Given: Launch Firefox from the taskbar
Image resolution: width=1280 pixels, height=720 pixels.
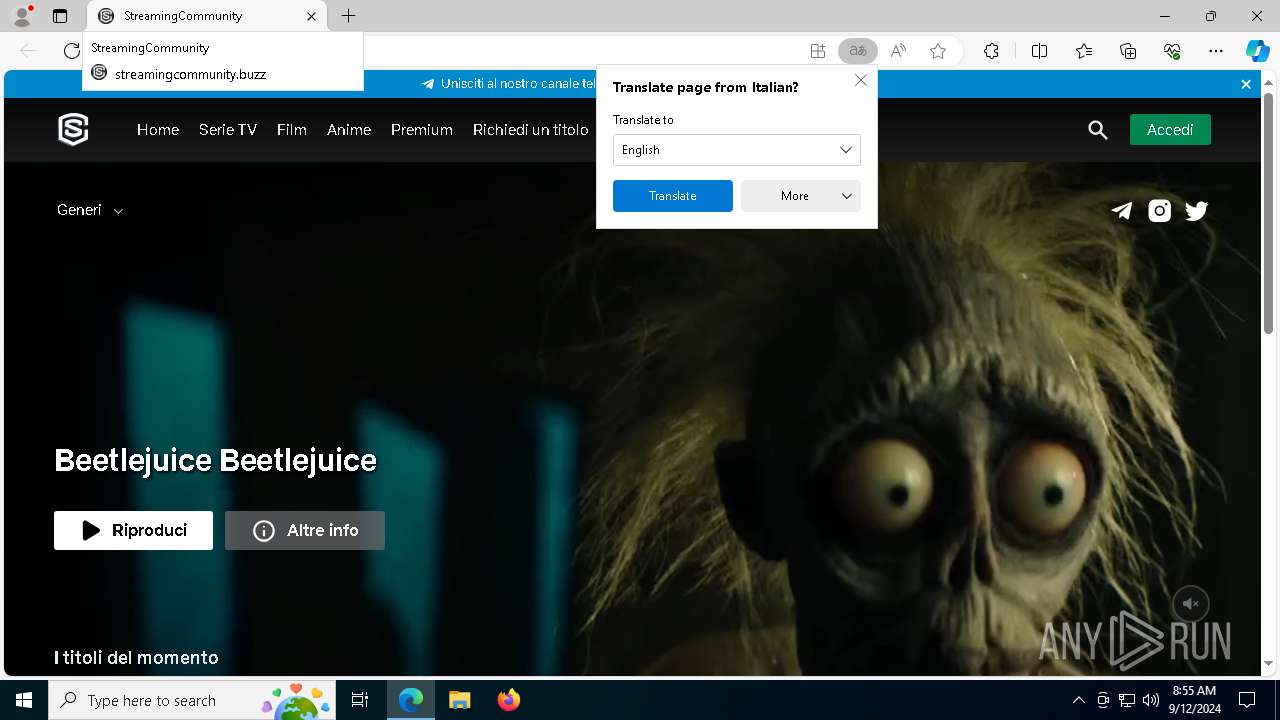Looking at the screenshot, I should tap(509, 700).
